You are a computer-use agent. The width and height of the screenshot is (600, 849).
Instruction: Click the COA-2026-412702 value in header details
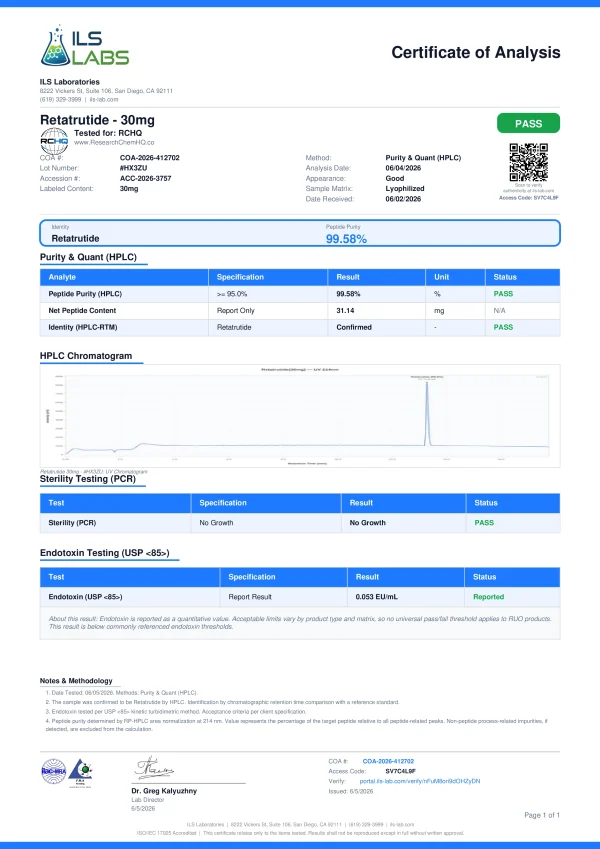pos(149,158)
